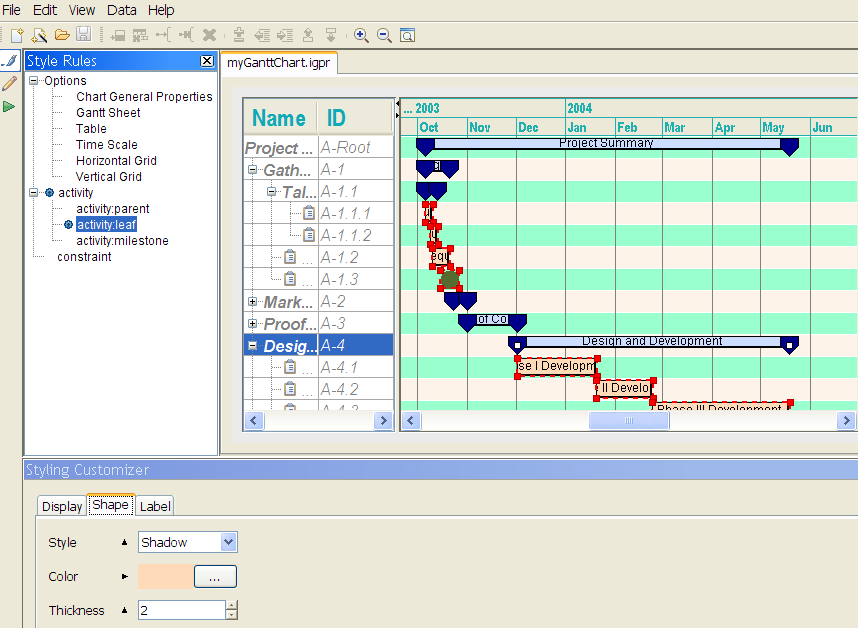Click the Zoom In magnifier icon
Screen dimensions: 858x628
(x=361, y=35)
